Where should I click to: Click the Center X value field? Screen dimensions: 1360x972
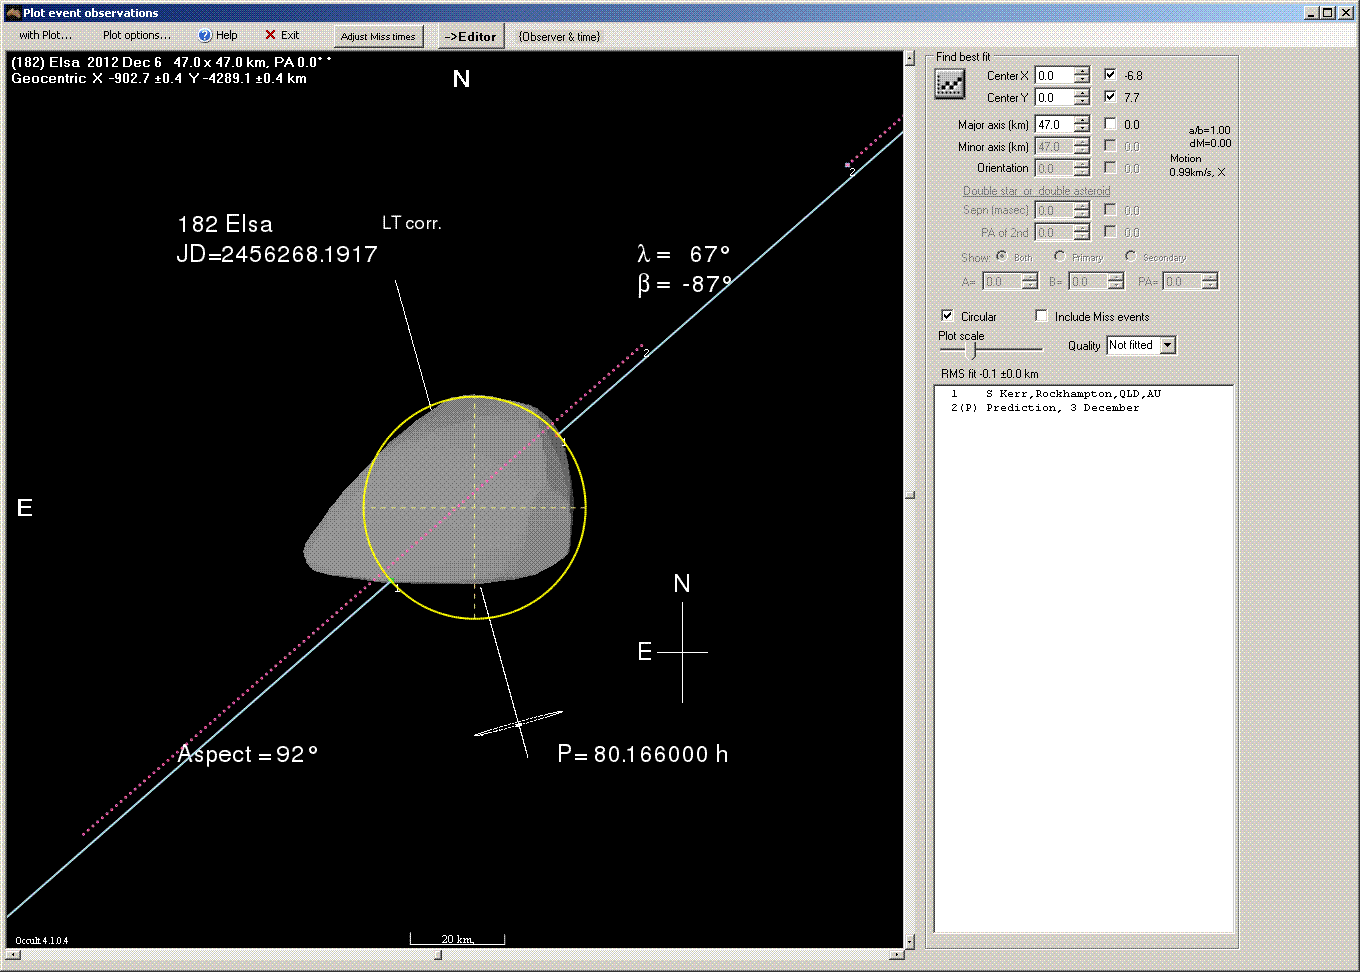point(1054,75)
